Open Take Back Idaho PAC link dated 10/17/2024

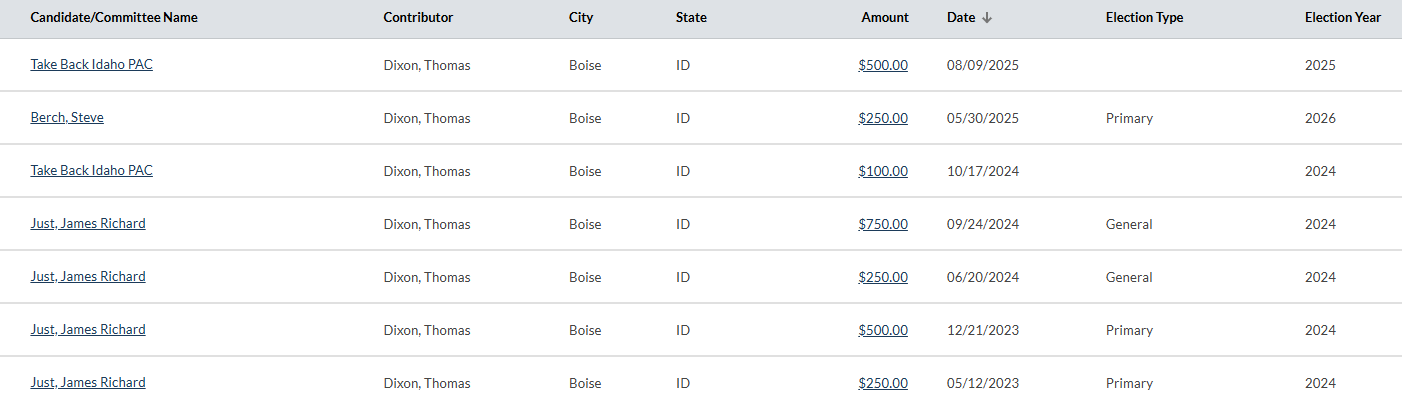[x=92, y=171]
